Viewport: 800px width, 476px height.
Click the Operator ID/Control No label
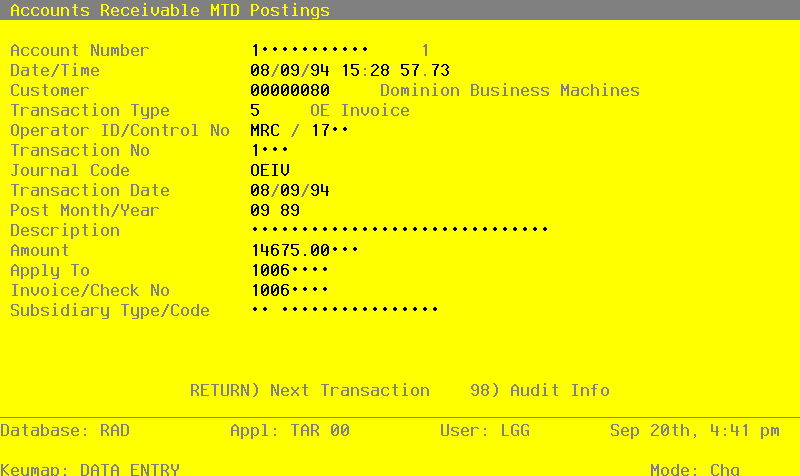click(x=120, y=130)
